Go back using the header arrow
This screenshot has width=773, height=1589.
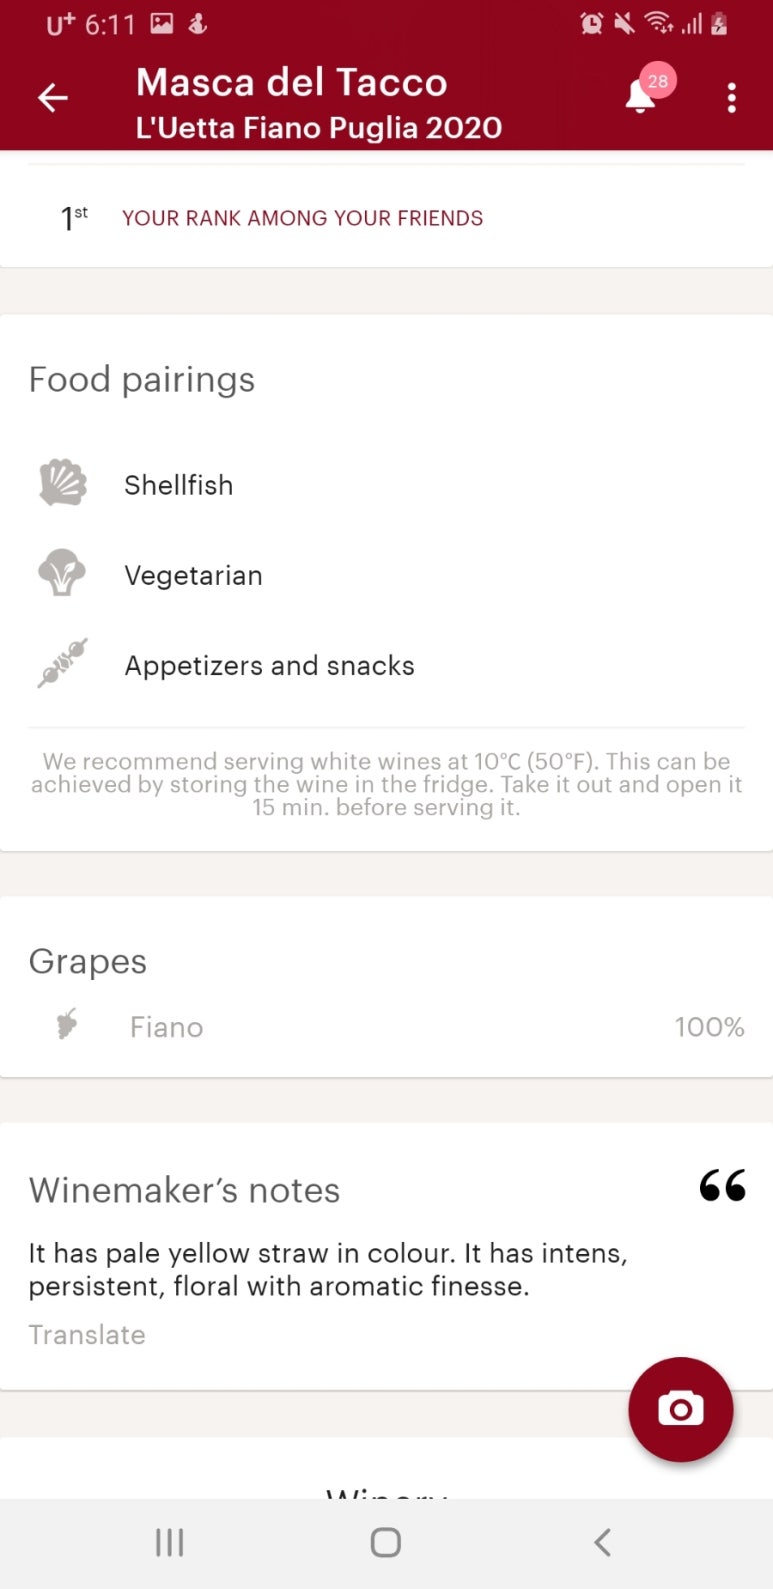point(53,97)
